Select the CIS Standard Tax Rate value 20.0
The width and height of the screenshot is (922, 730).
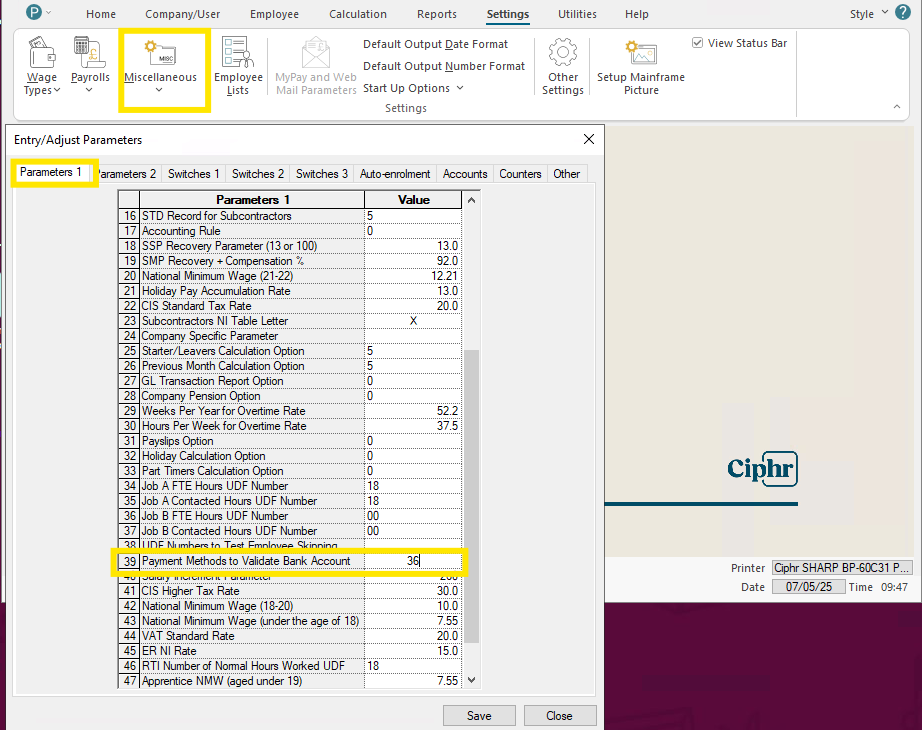tap(413, 306)
